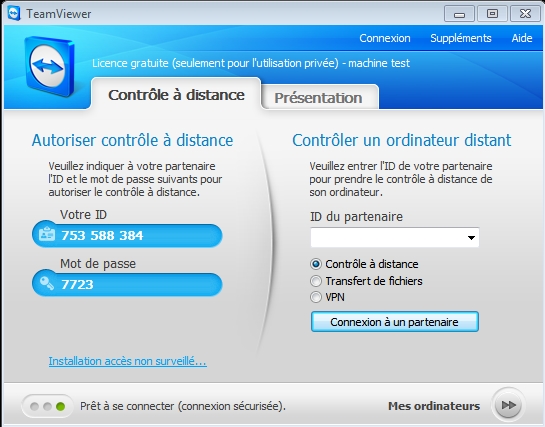Maximize the TeamViewer window

coord(492,14)
